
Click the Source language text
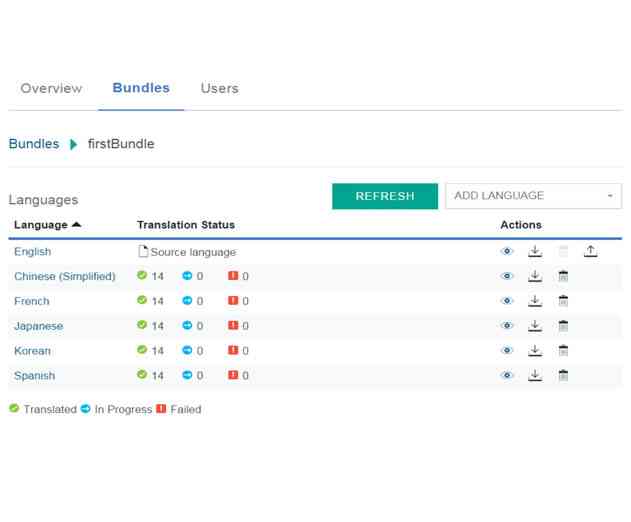[193, 252]
